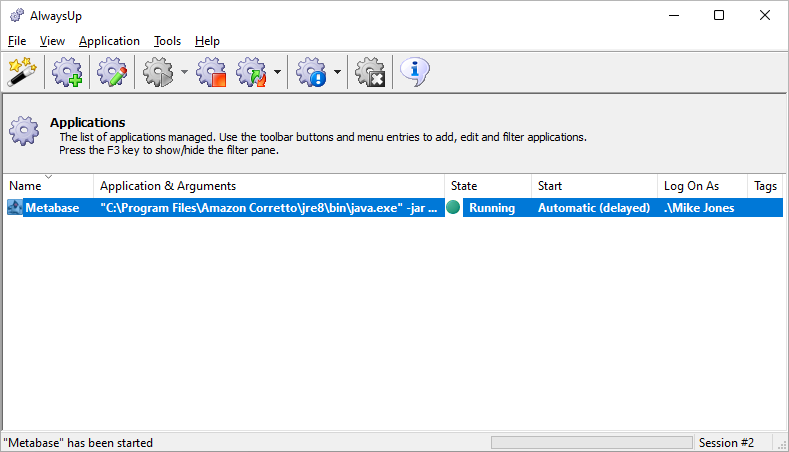Image resolution: width=789 pixels, height=452 pixels.
Task: Sort by Application & Arguments column header
Action: 269,186
